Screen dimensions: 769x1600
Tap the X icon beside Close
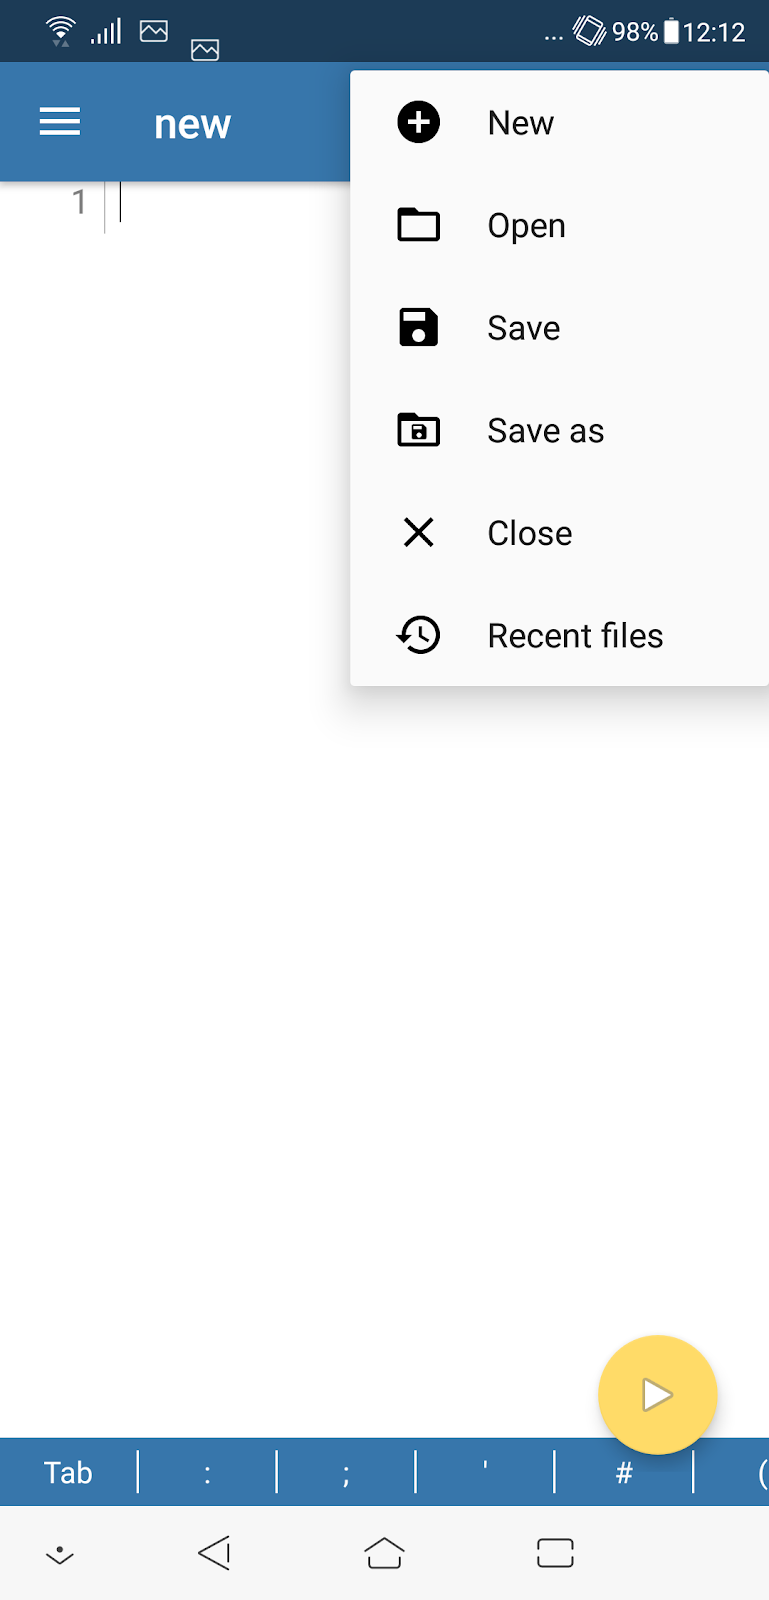(419, 532)
